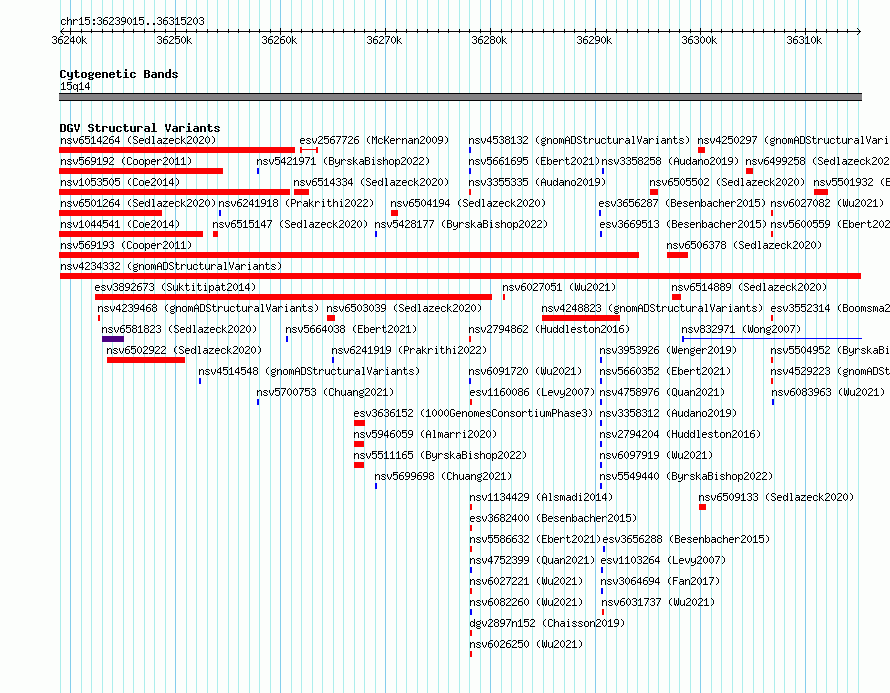The width and height of the screenshot is (890, 693).
Task: Open esv3669513 (Besenbacher2015) entry
Action: [683, 224]
